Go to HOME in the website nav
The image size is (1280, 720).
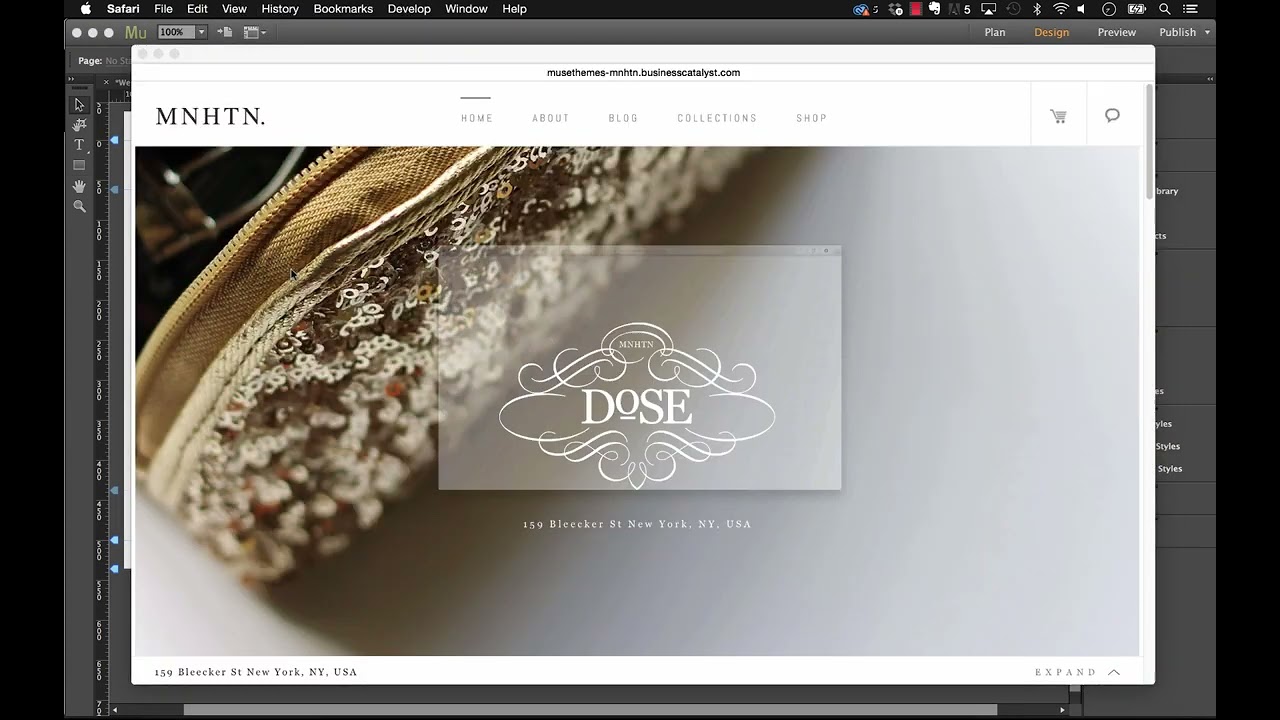pos(477,118)
